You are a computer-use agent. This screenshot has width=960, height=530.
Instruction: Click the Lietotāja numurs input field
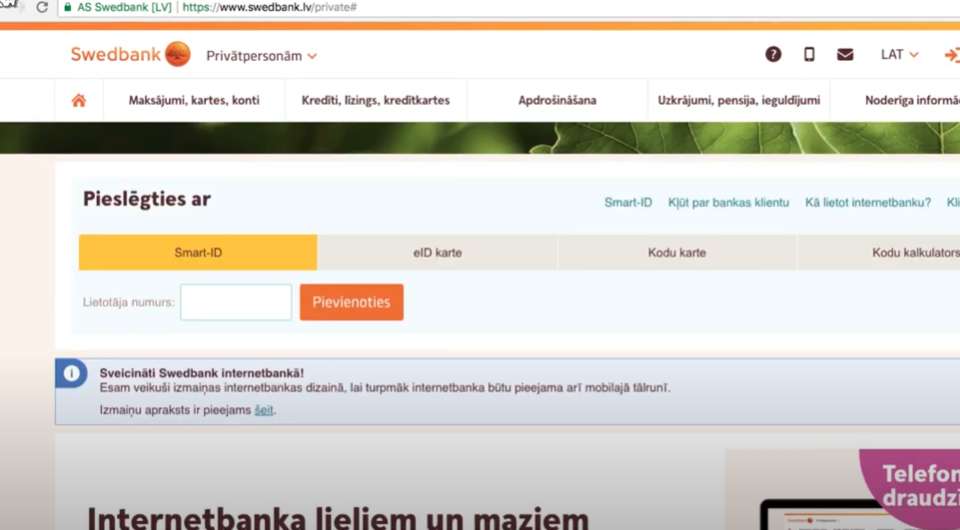tap(236, 302)
